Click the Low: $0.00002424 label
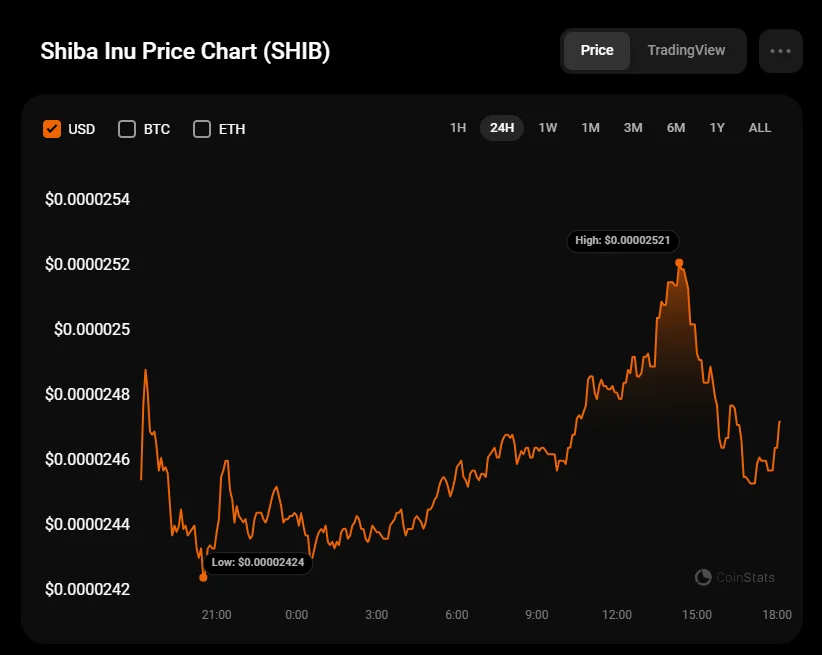This screenshot has height=655, width=822. pyautogui.click(x=258, y=563)
